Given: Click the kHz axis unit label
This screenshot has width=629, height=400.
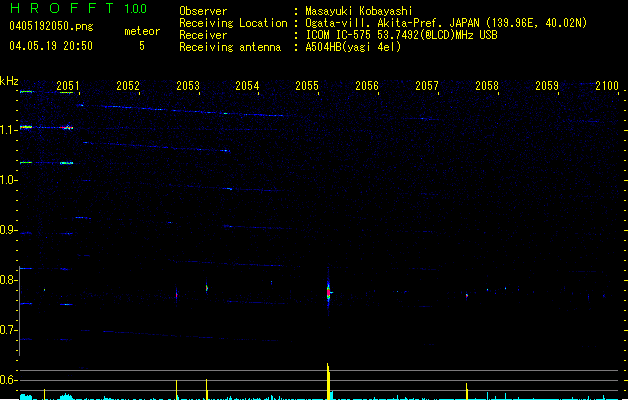Looking at the screenshot, I should [x=9, y=81].
